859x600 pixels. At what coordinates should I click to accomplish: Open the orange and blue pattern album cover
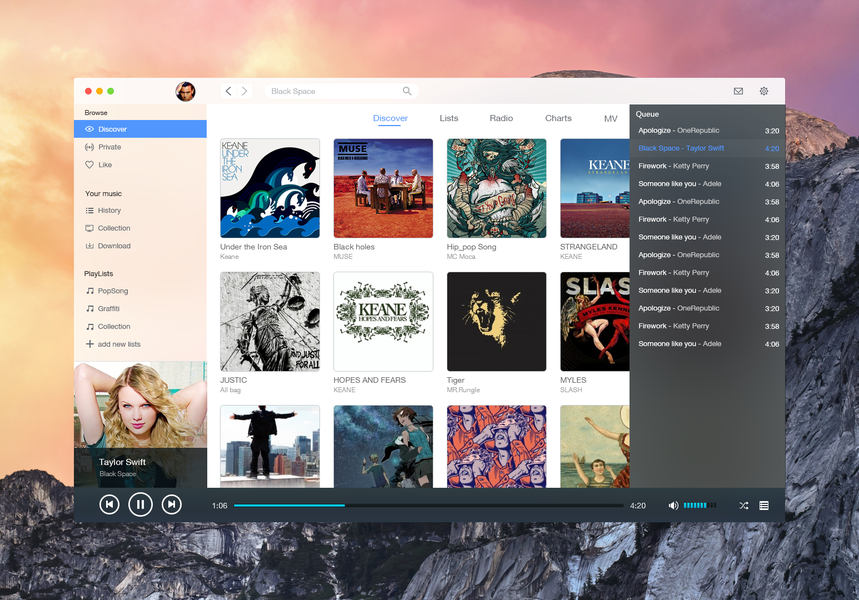[496, 447]
